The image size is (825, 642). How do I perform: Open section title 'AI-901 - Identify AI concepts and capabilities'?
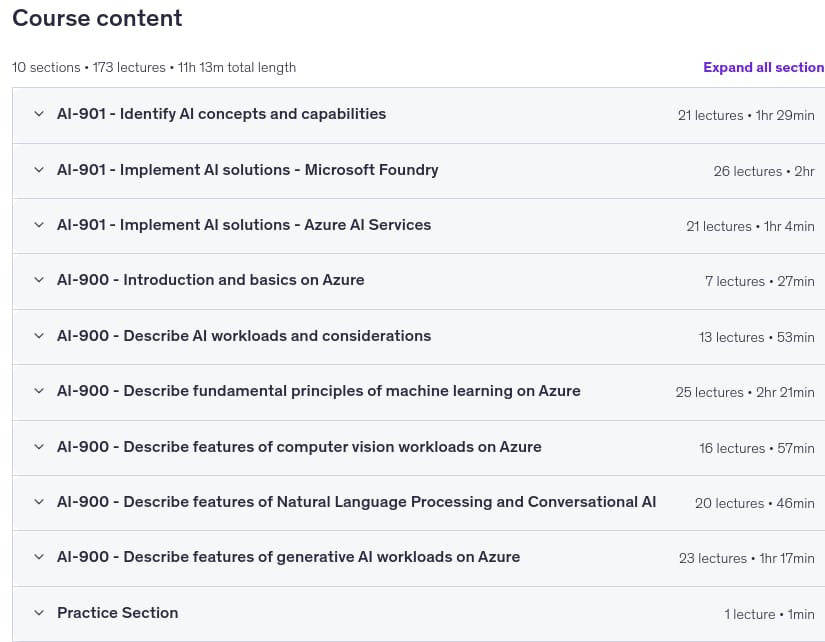point(222,114)
